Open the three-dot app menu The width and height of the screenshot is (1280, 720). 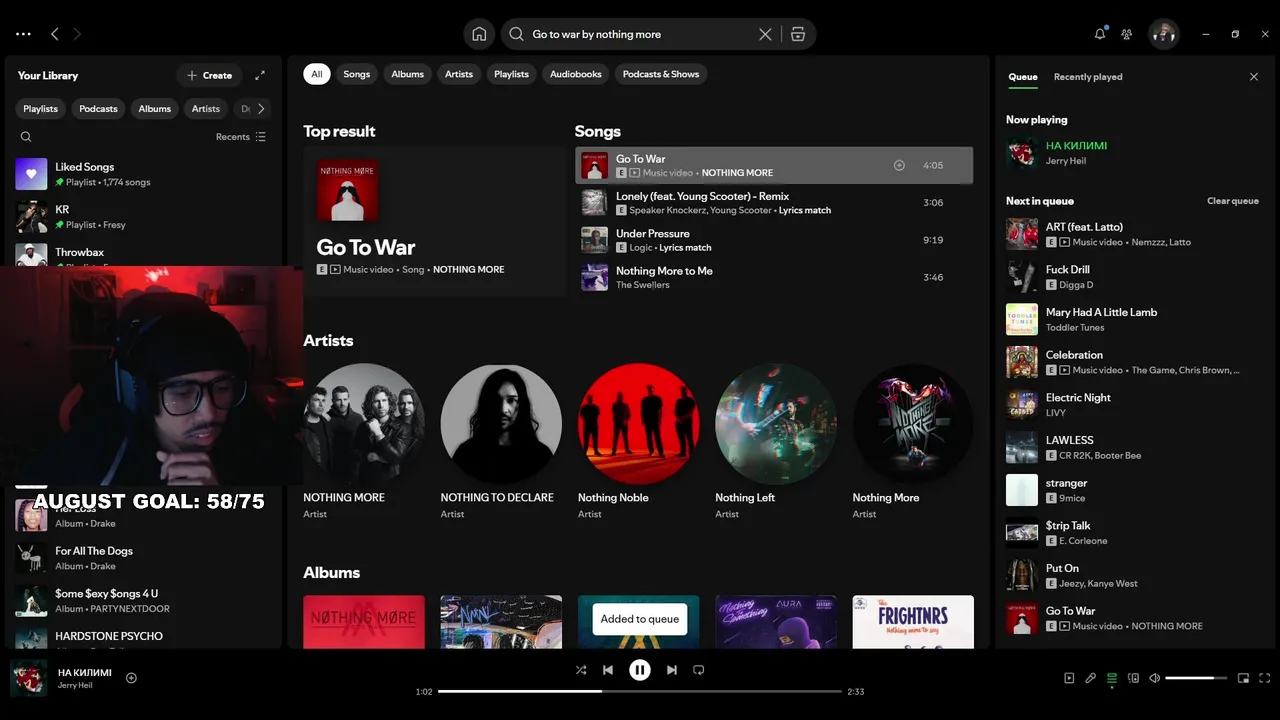pos(23,34)
